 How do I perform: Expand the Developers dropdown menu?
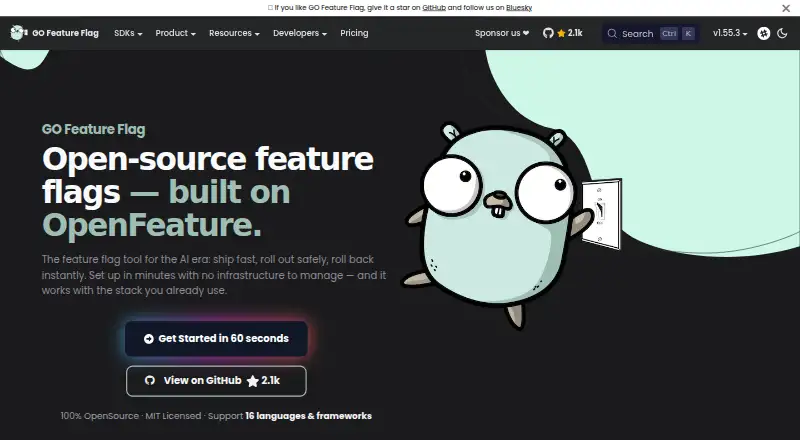(299, 33)
